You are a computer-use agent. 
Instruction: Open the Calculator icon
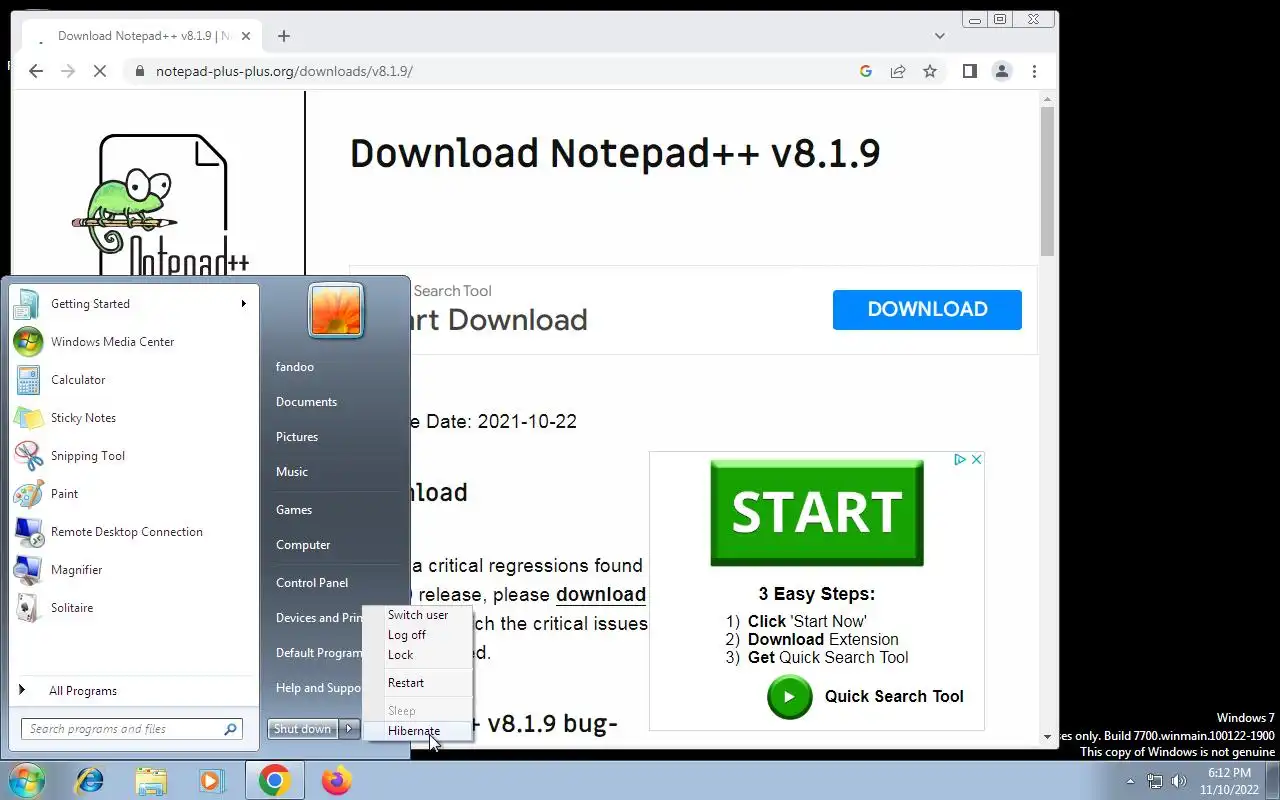(28, 380)
